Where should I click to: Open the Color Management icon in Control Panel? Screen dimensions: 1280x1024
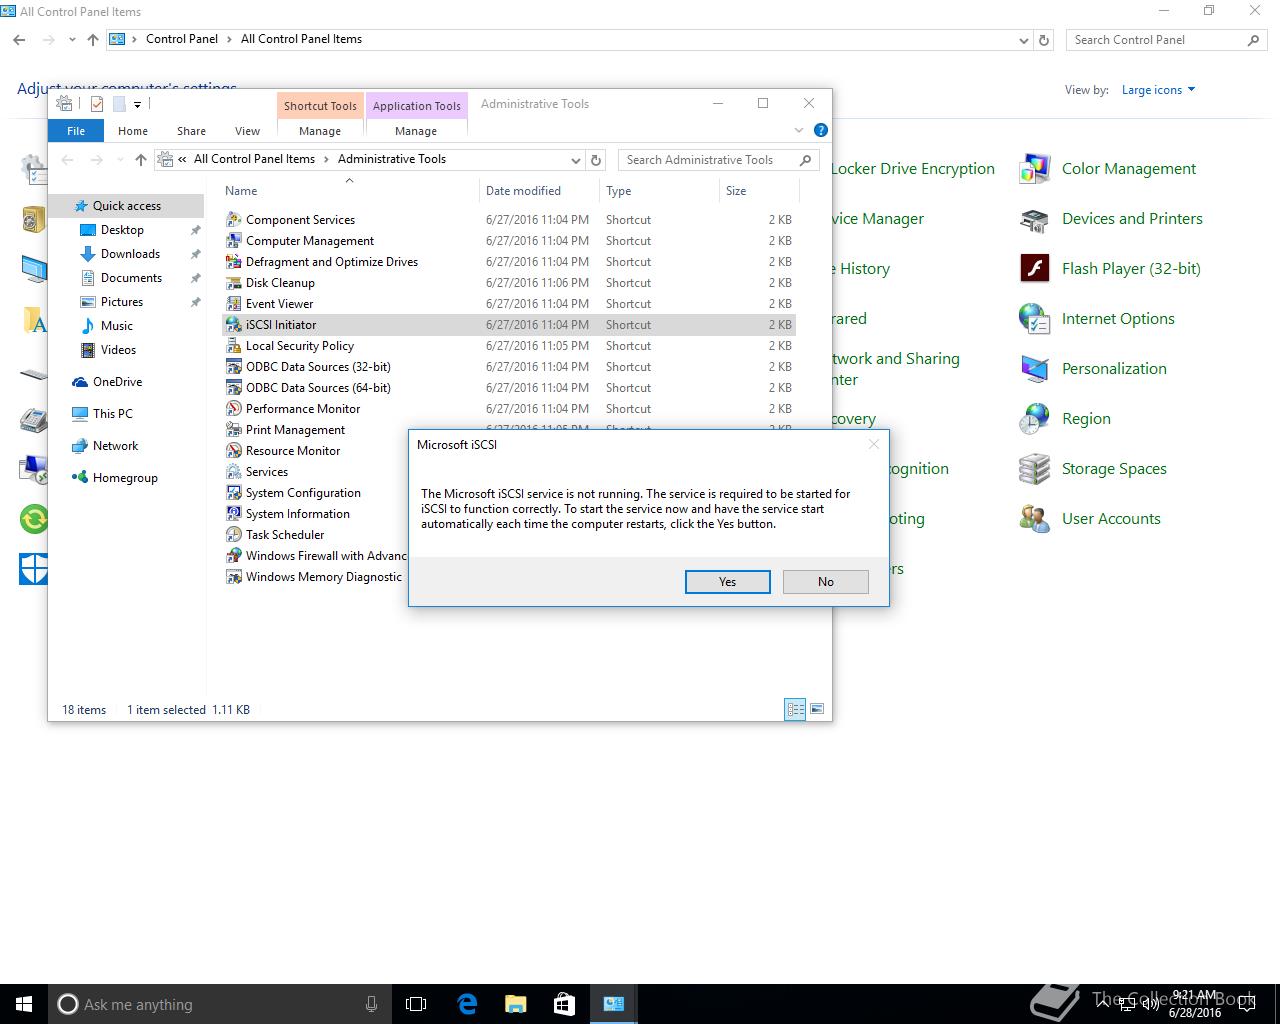[1034, 169]
